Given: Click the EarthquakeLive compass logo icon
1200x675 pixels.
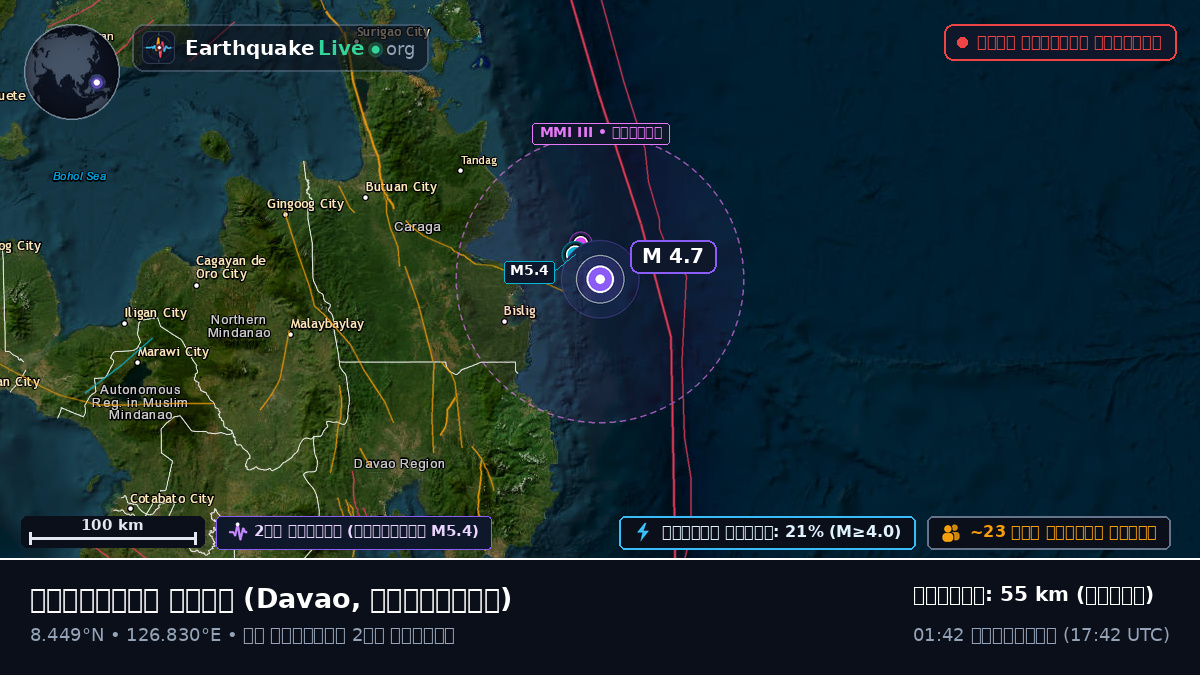Looking at the screenshot, I should coord(158,48).
